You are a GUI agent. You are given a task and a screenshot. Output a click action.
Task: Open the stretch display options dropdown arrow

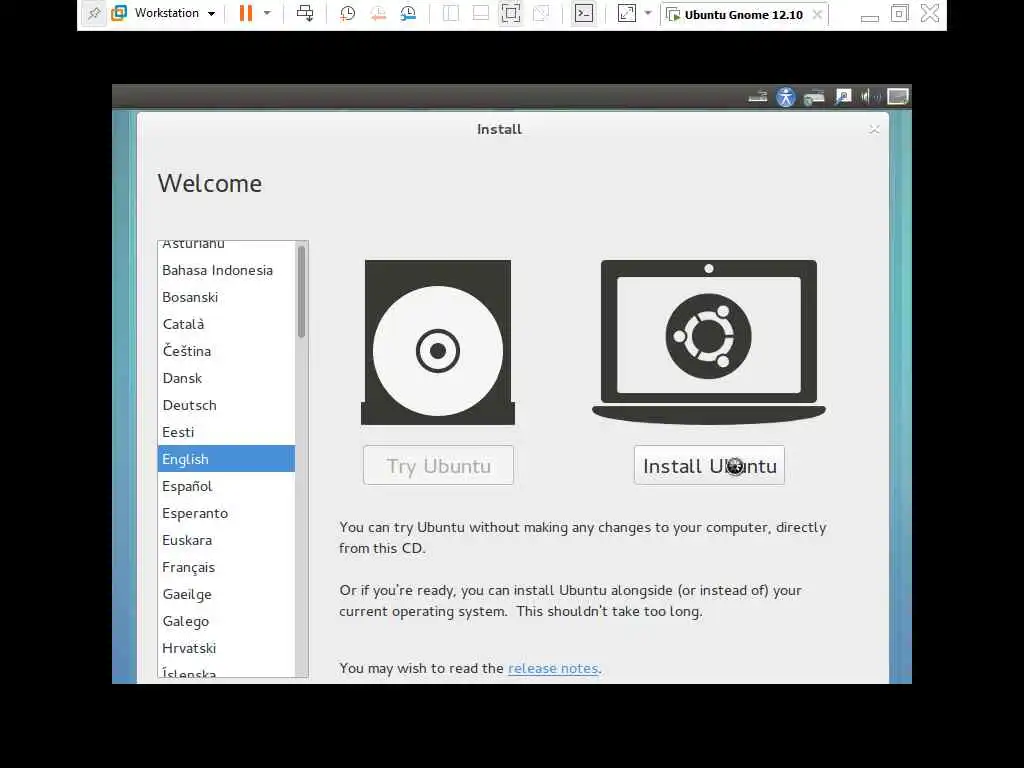[648, 13]
